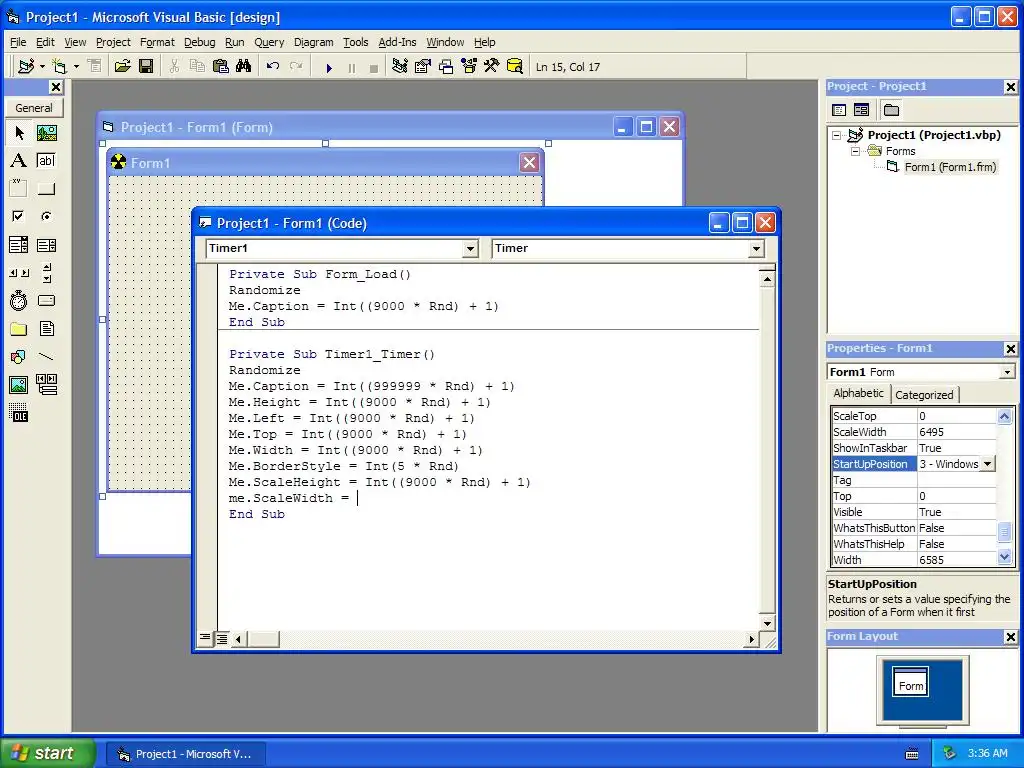Image resolution: width=1024 pixels, height=768 pixels.
Task: Switch to the Categorized properties tab
Action: click(x=924, y=394)
